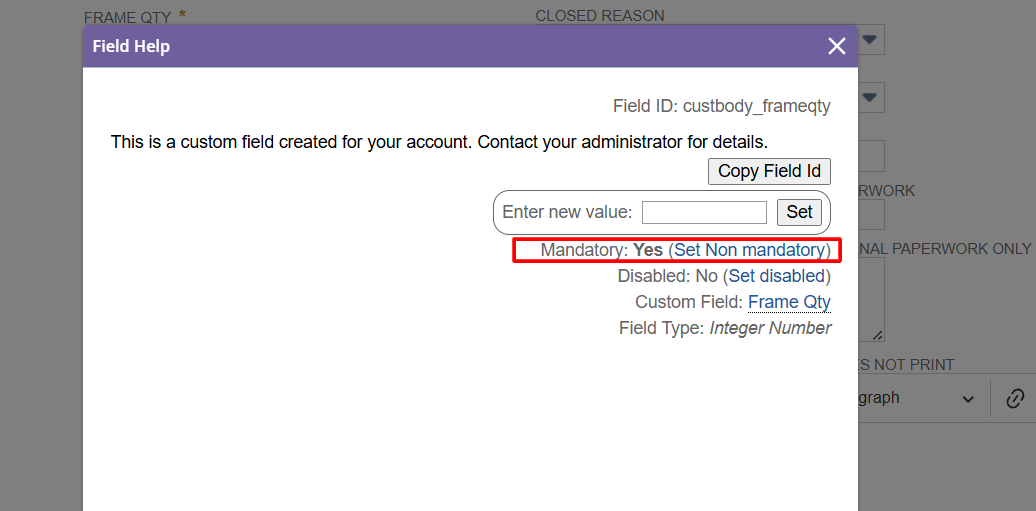Viewport: 1036px width, 511px height.
Task: Click the text box above the PAPERWORK label
Action: (x=871, y=156)
